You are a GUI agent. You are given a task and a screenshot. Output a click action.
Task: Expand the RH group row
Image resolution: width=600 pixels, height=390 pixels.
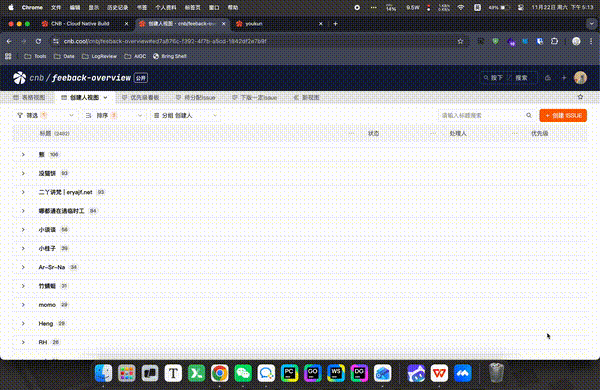click(x=23, y=342)
